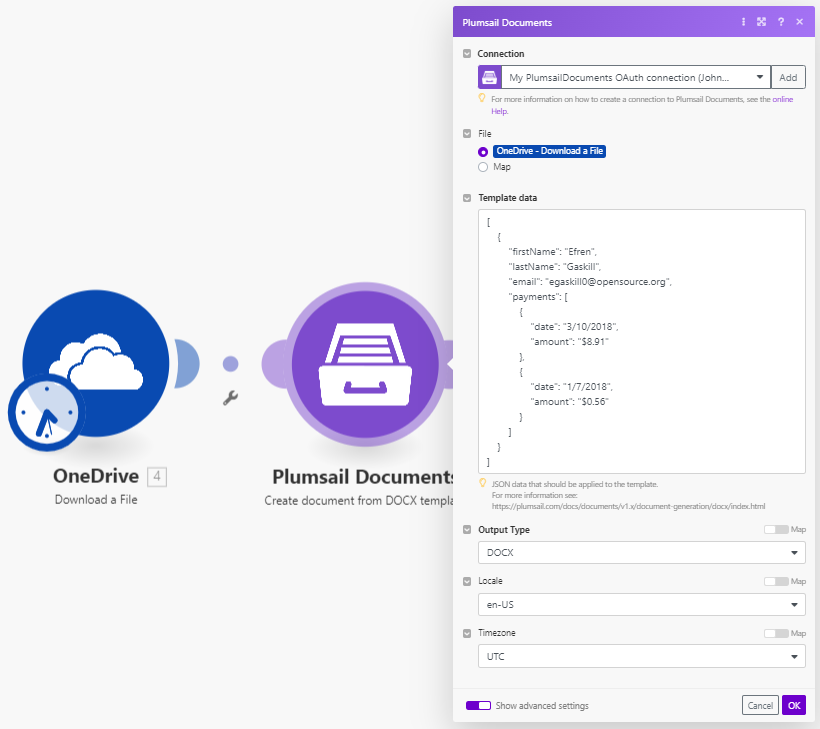The image size is (820, 729).
Task: Open the online Help link
Action: tap(783, 99)
